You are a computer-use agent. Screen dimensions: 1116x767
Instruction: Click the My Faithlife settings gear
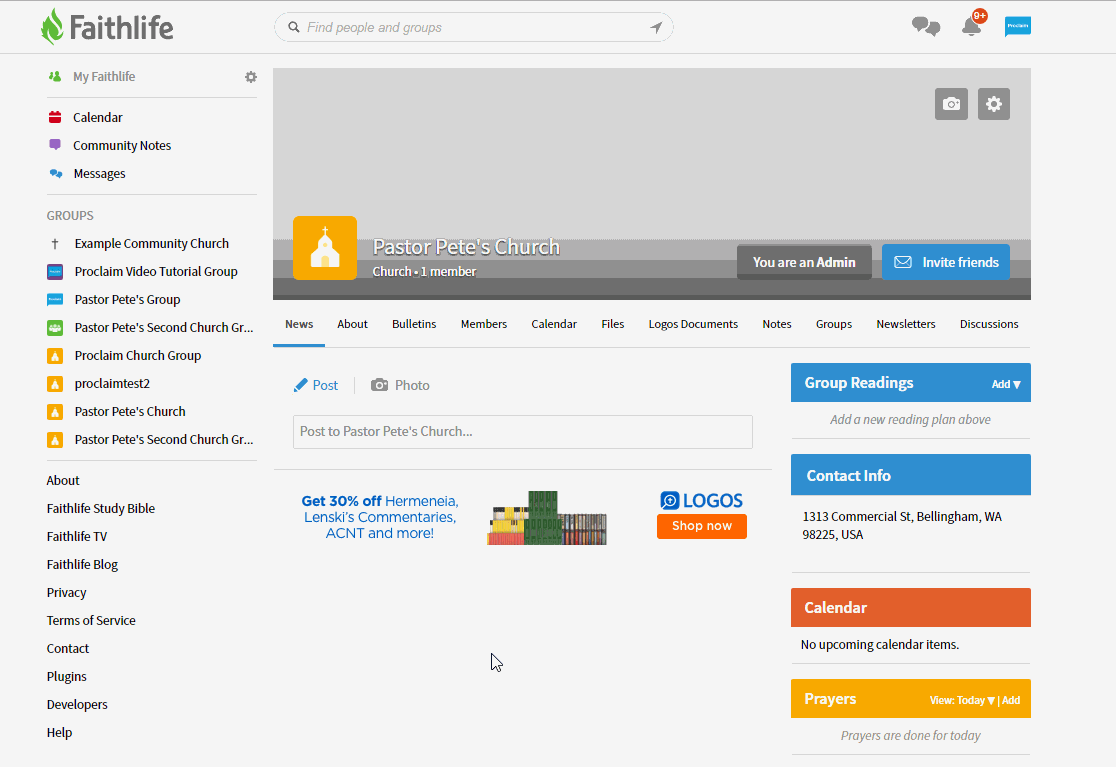click(251, 77)
